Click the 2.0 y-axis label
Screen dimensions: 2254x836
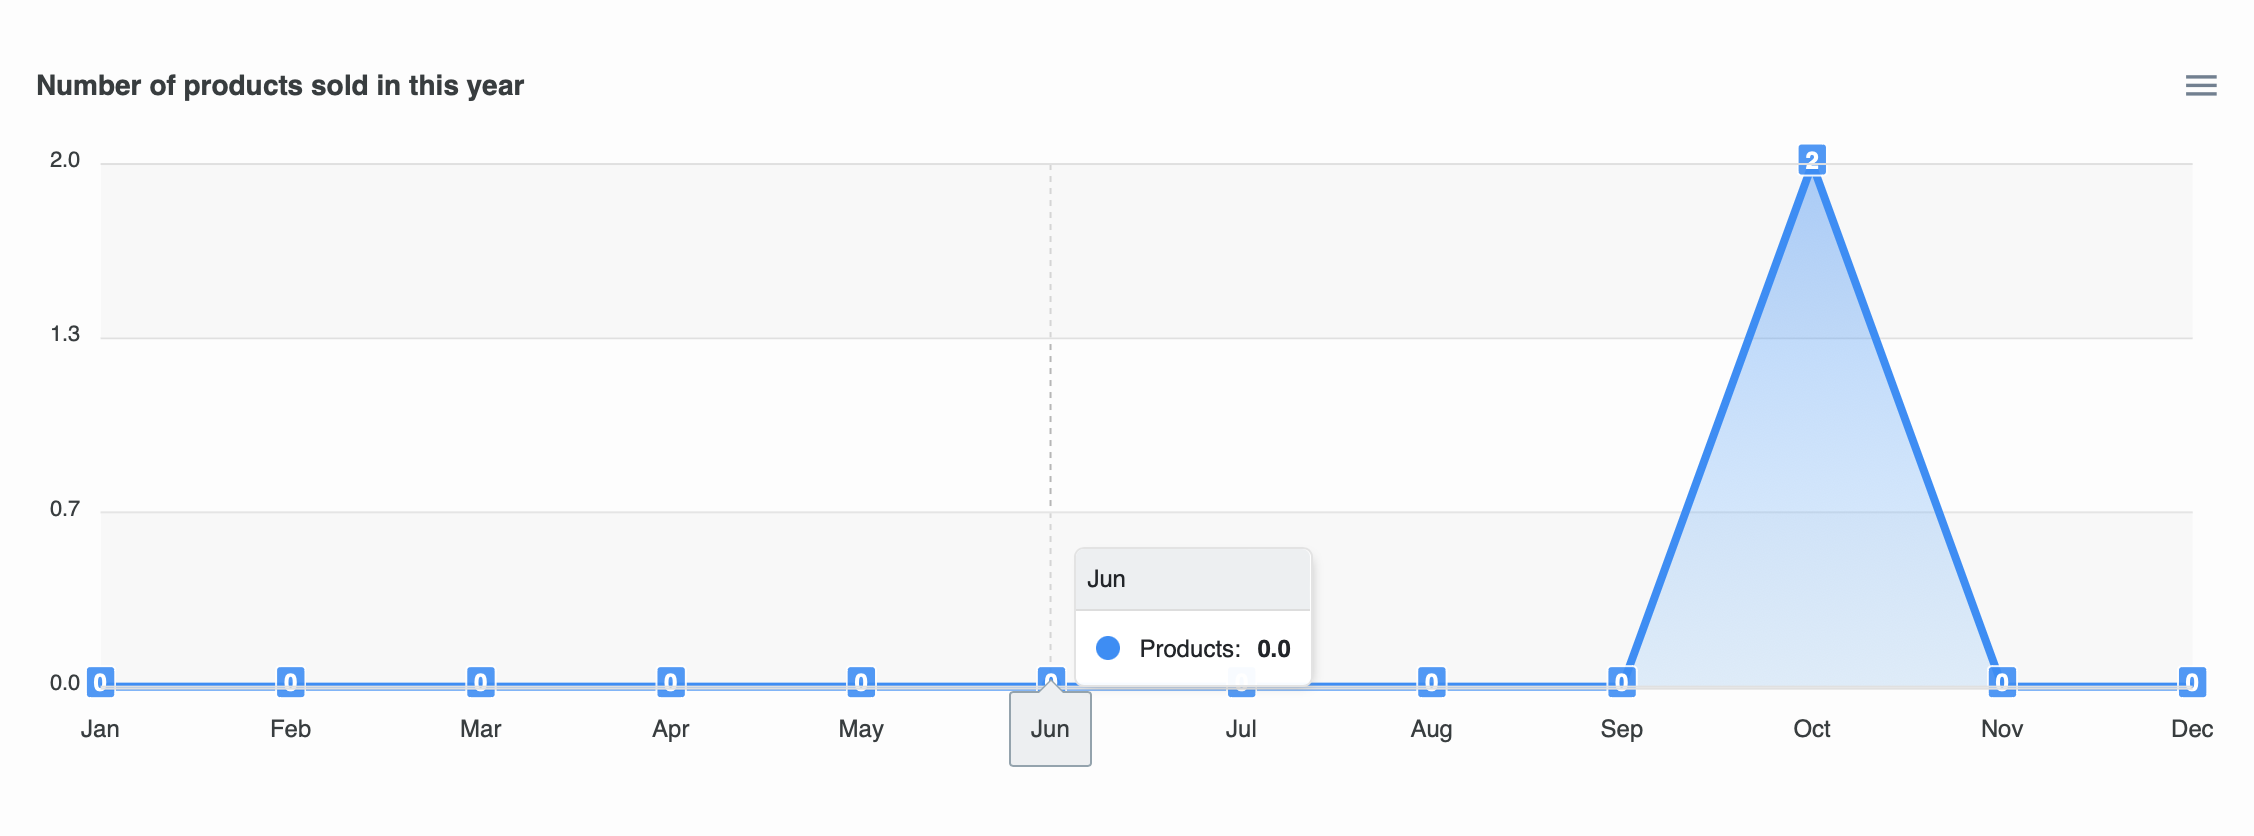(x=65, y=160)
